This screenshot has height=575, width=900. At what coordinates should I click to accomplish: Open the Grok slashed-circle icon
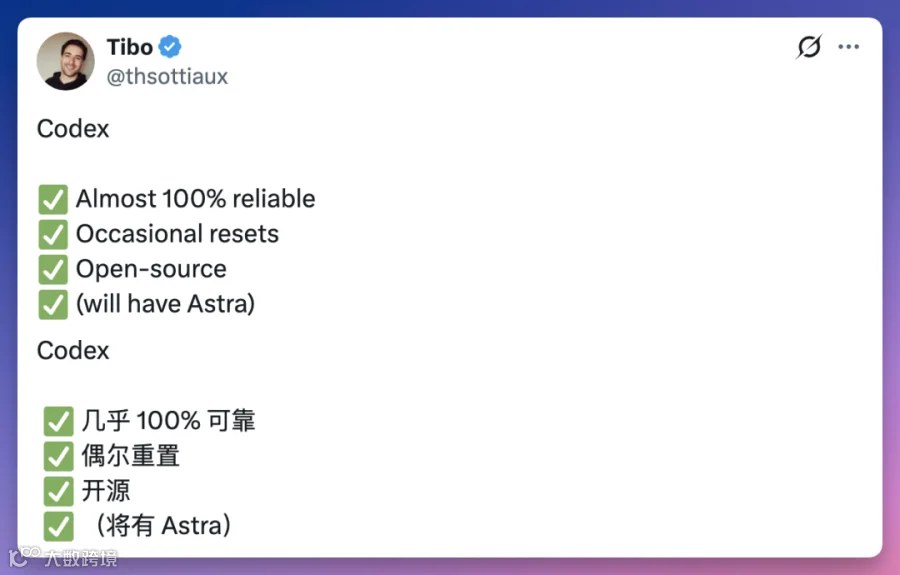pos(809,46)
